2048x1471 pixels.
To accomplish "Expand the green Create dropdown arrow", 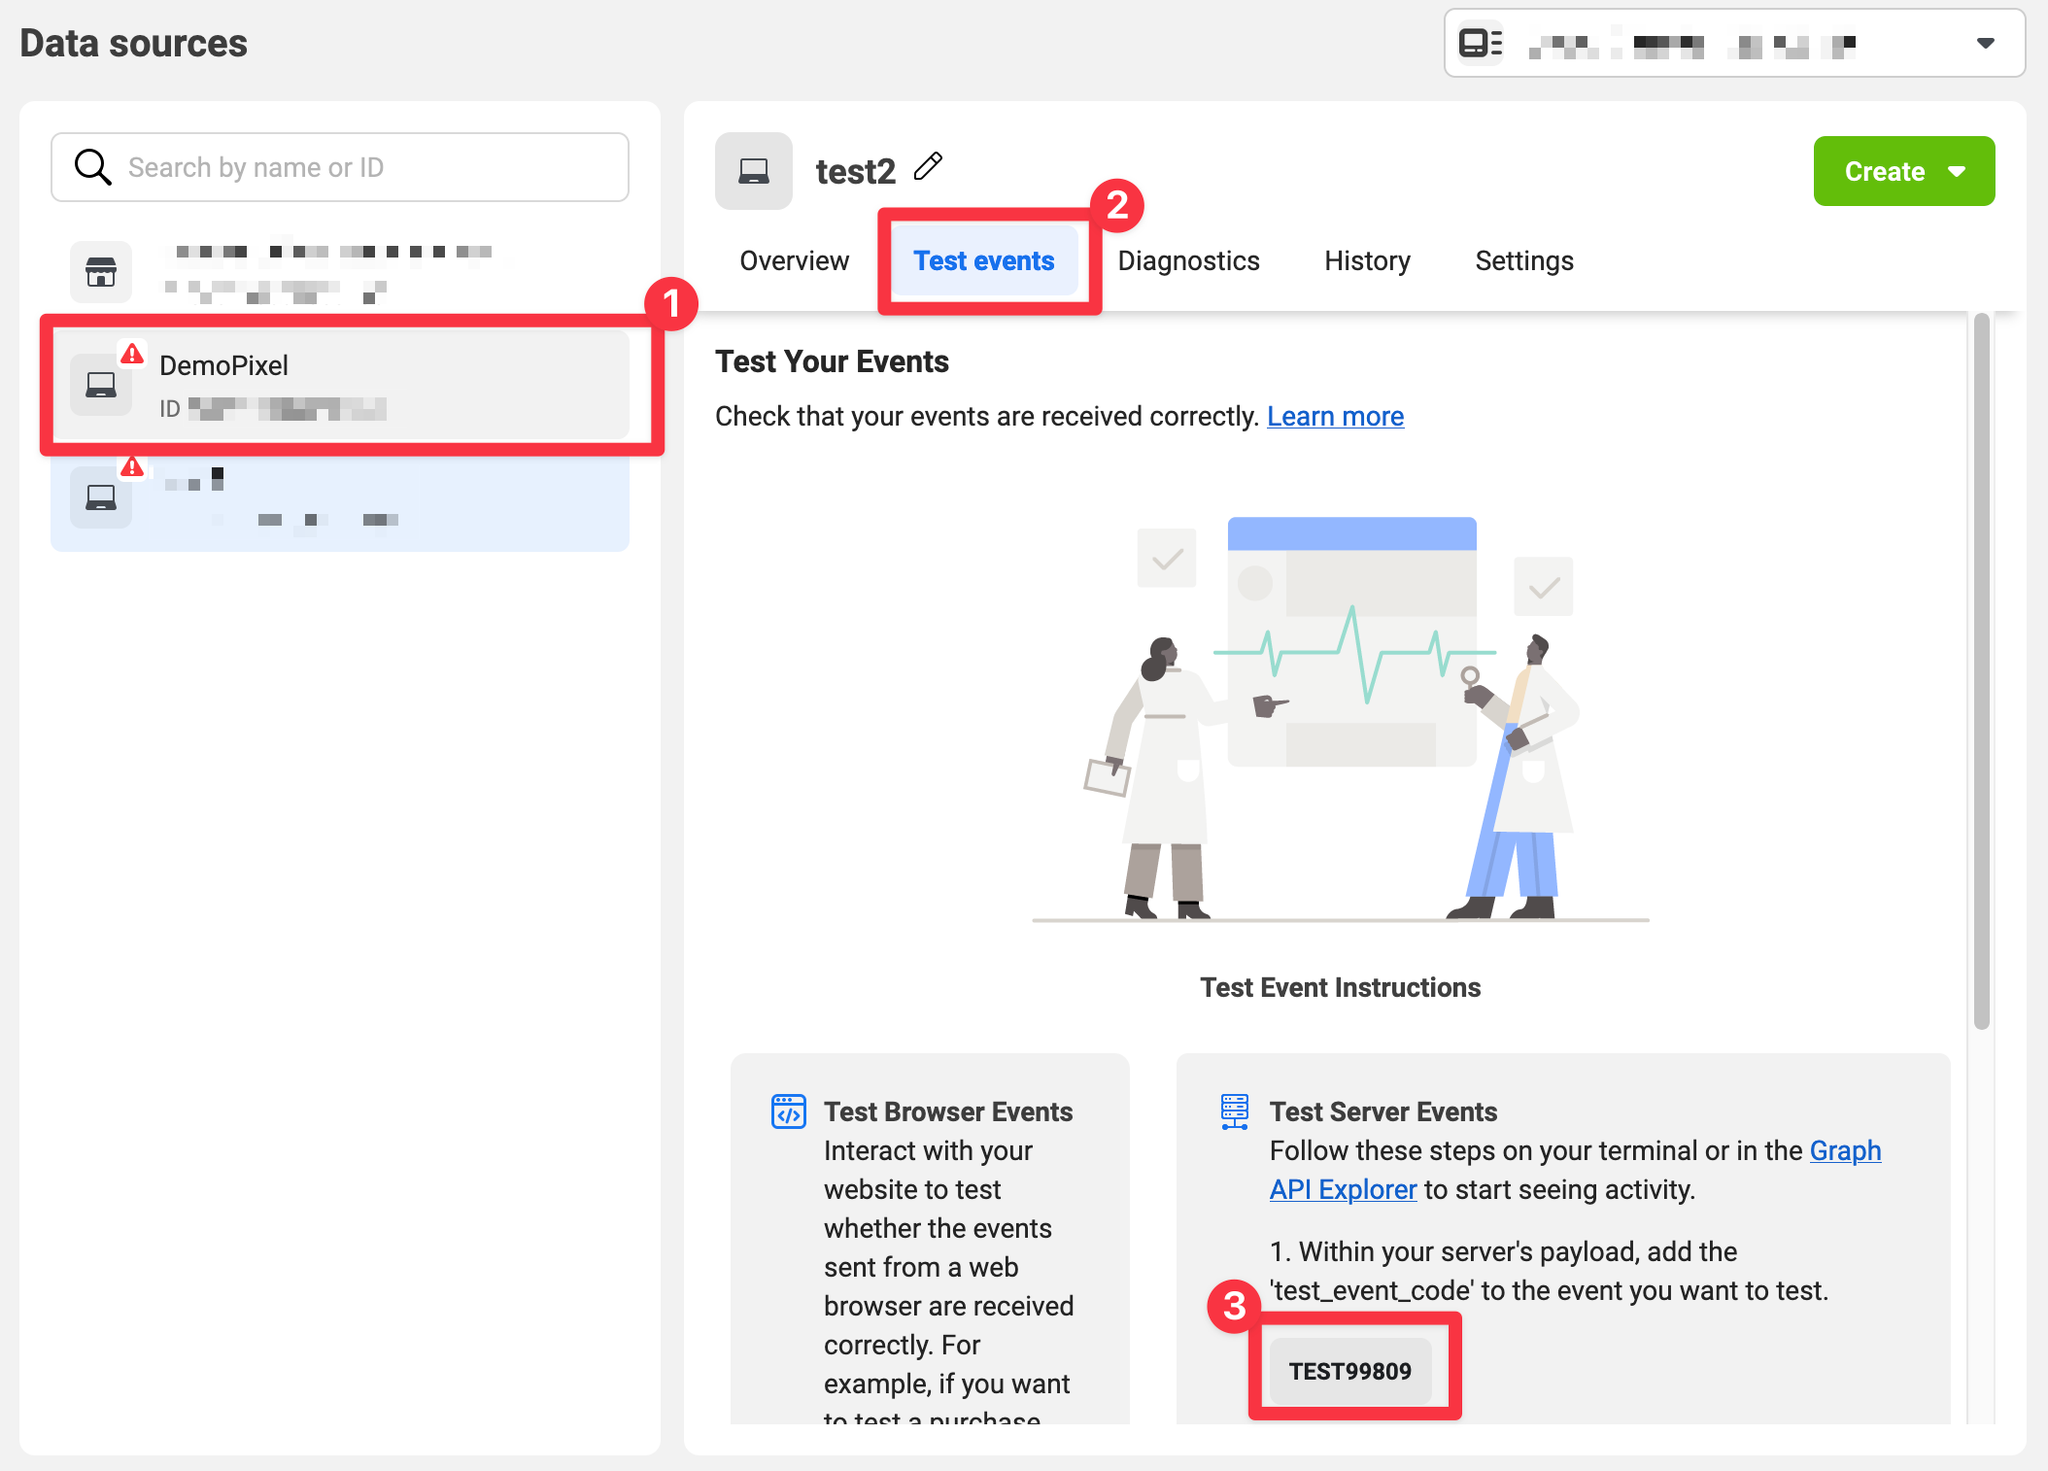I will (1957, 171).
